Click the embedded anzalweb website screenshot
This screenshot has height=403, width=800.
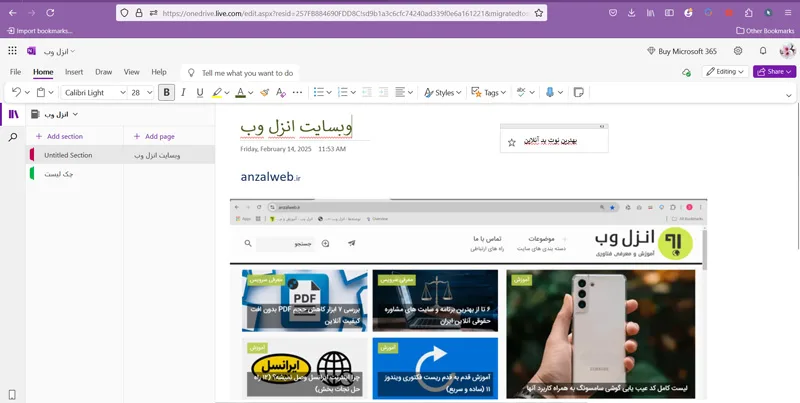click(x=468, y=298)
